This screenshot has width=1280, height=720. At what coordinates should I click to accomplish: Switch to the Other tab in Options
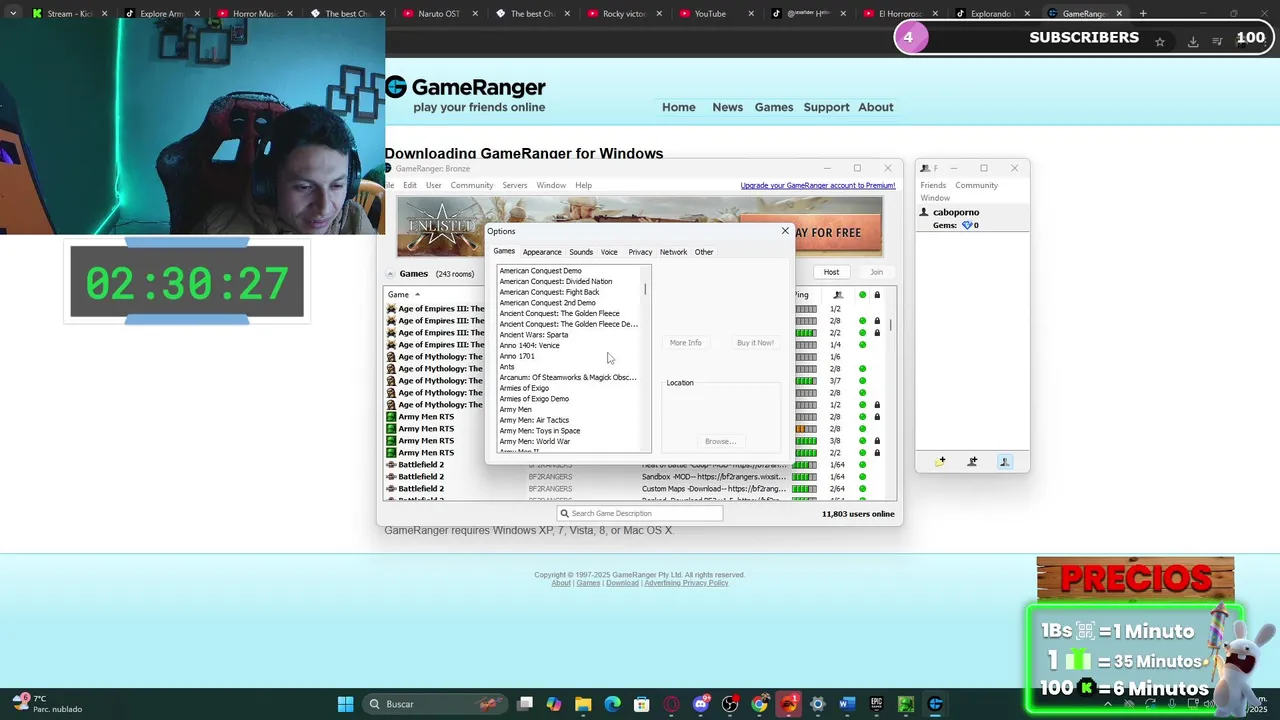(704, 252)
